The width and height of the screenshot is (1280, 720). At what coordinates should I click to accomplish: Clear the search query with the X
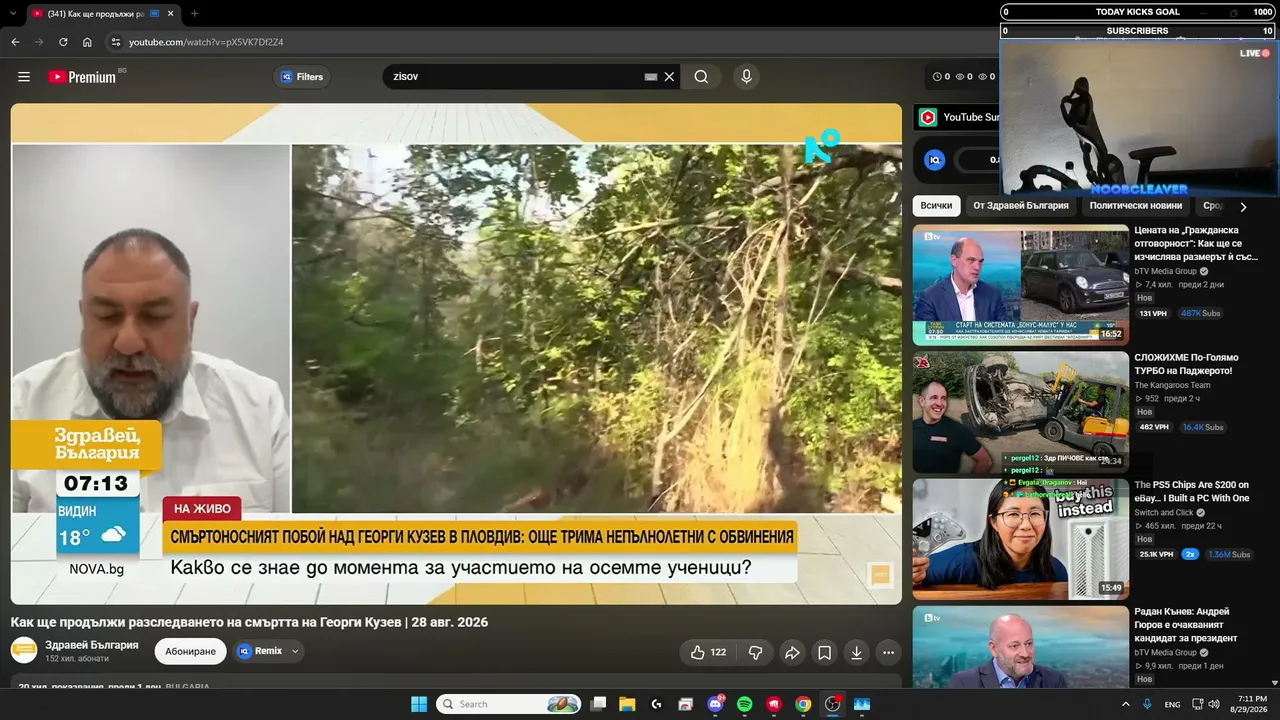[670, 77]
